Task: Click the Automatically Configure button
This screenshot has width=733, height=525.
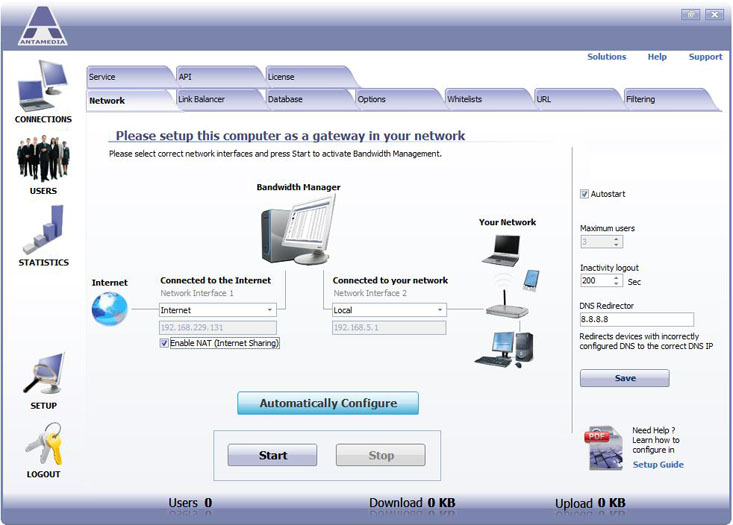Action: (x=328, y=403)
